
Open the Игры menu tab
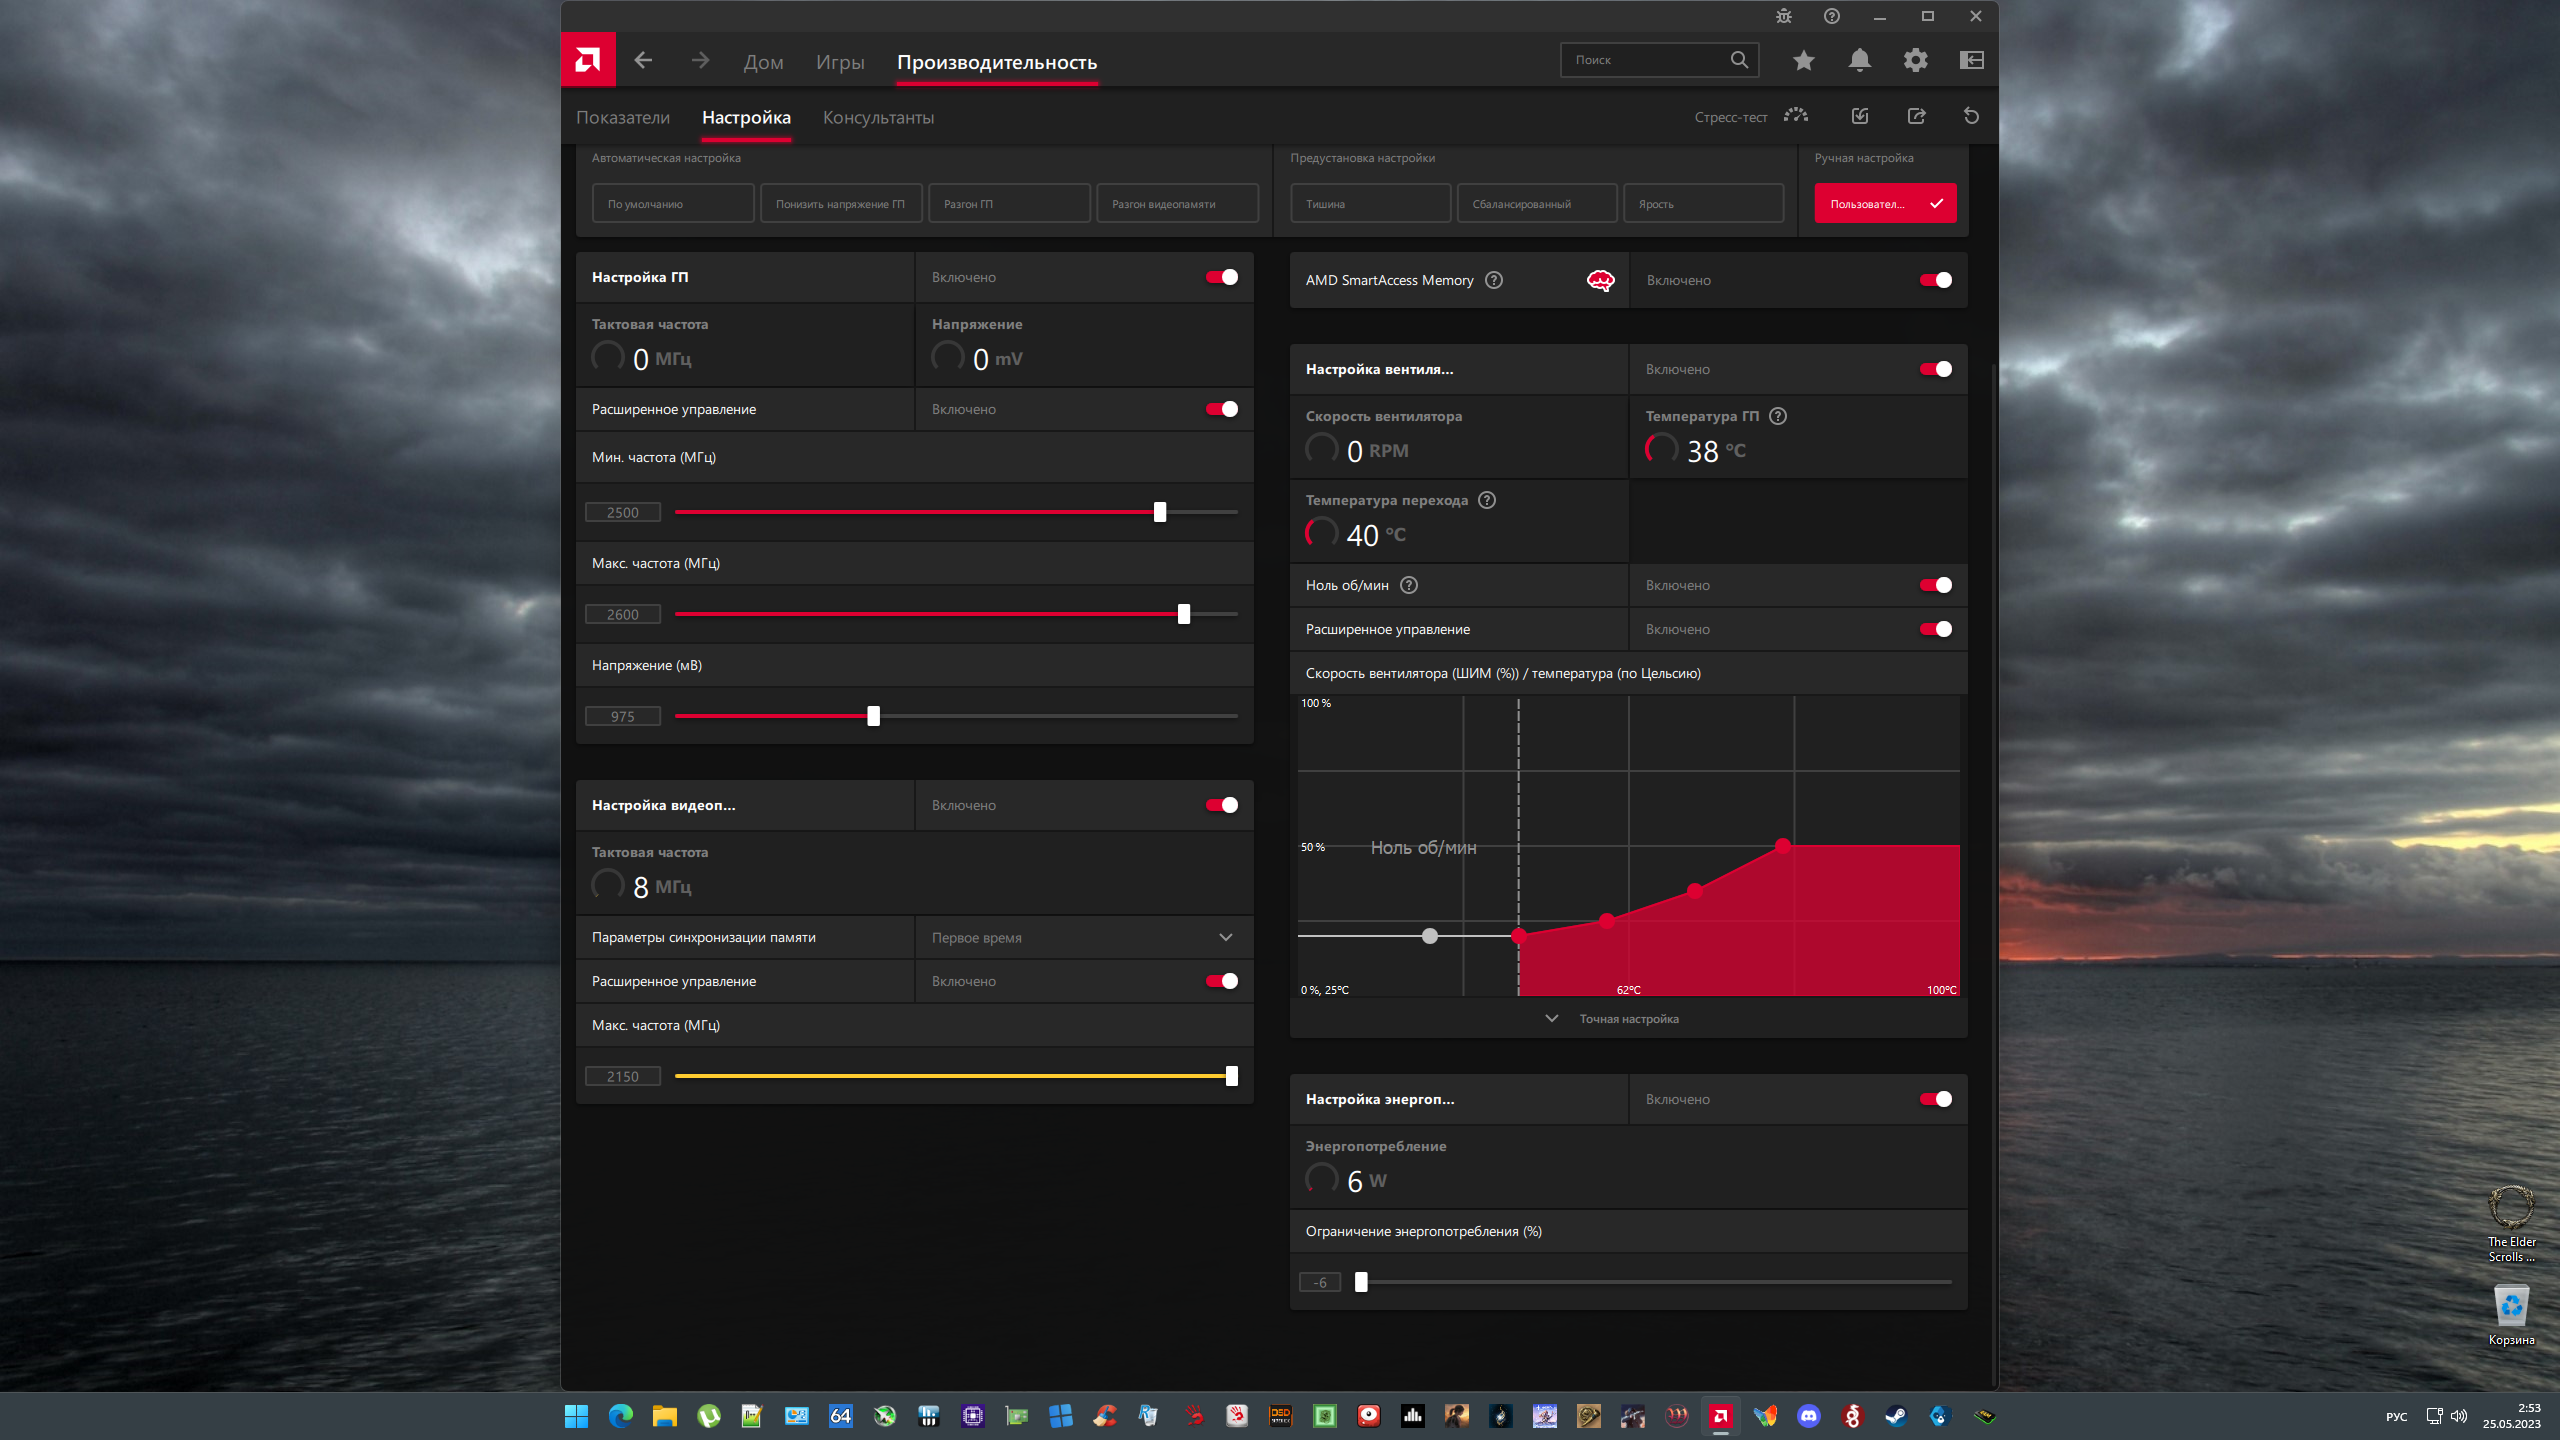(x=839, y=62)
